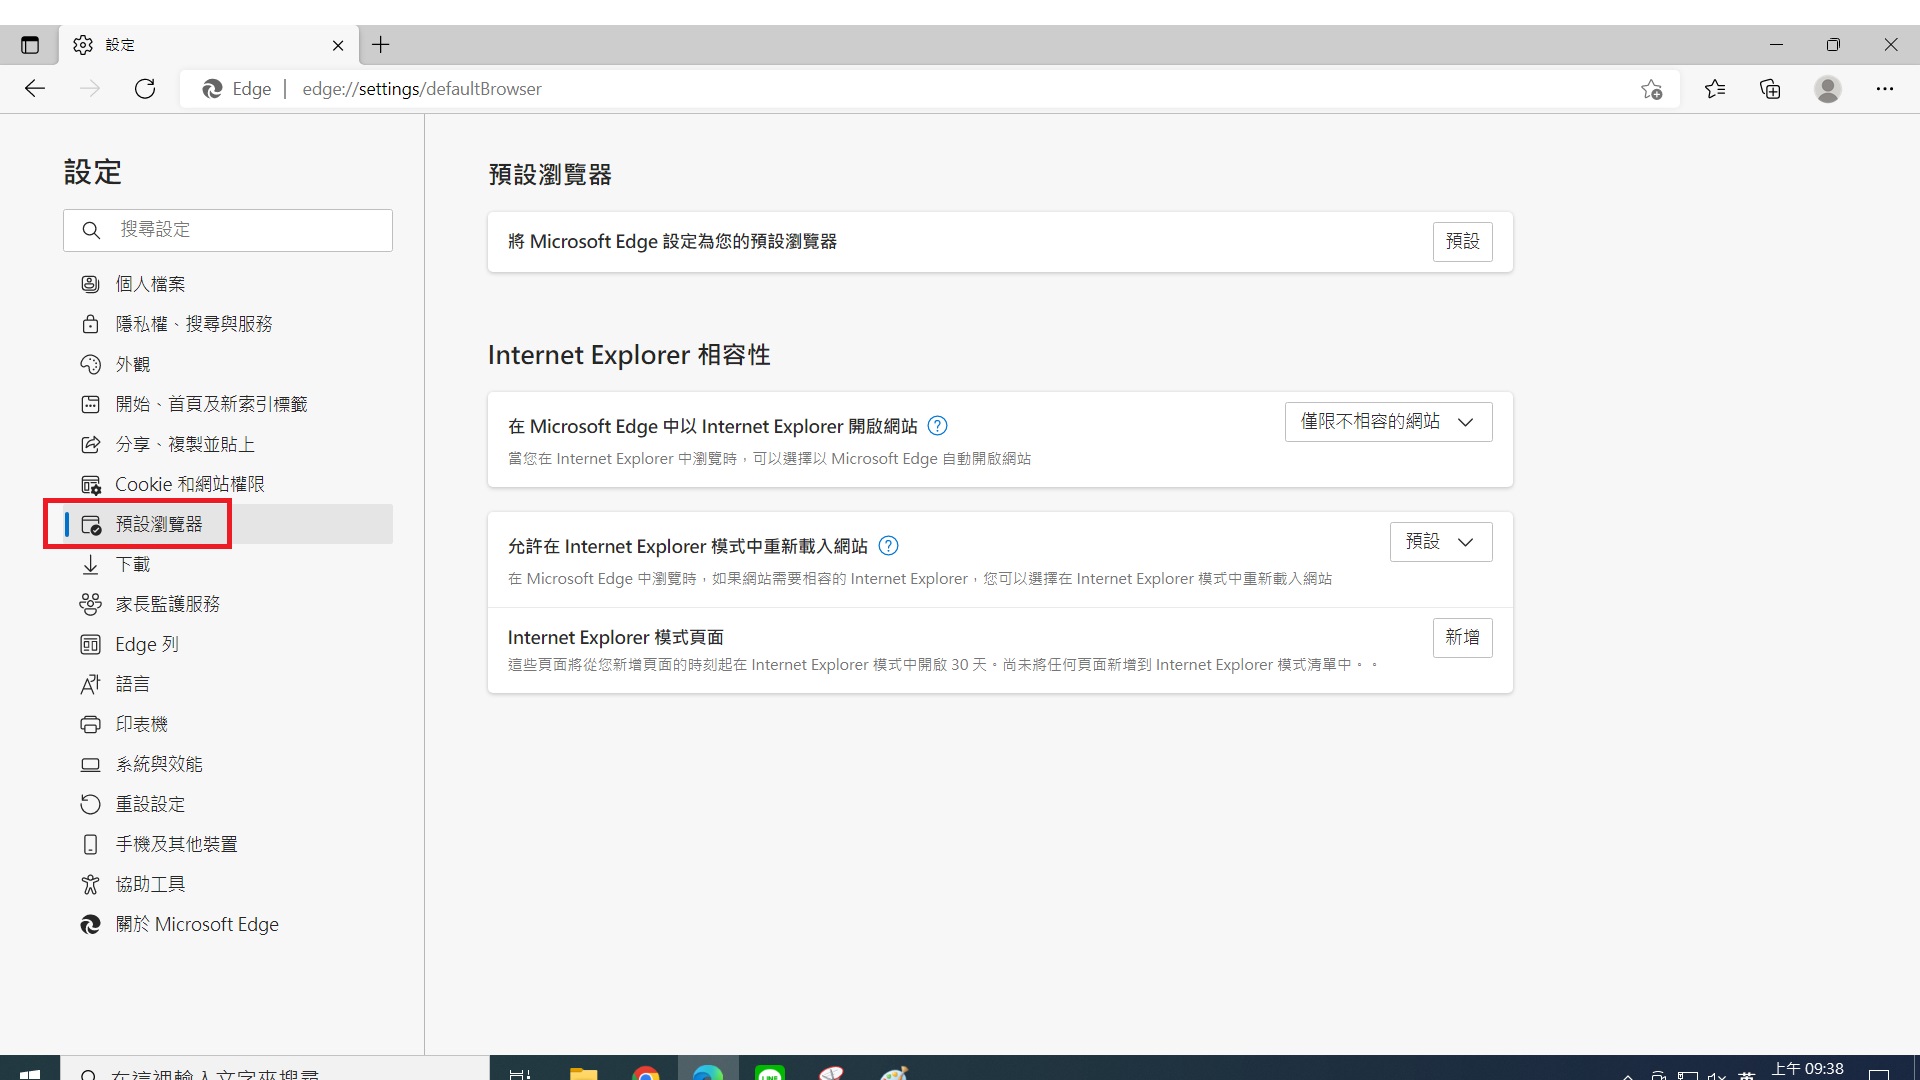The height and width of the screenshot is (1080, 1920).
Task: Open 分享、複製並貼上 section
Action: [228, 444]
